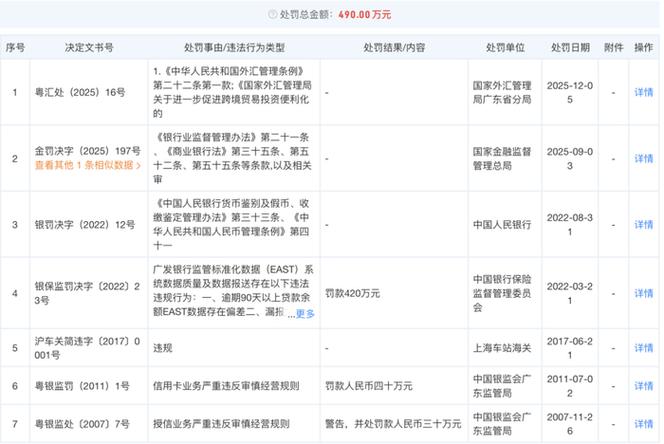Click the 罚款420万元 result cell
The height and width of the screenshot is (444, 664).
click(352, 293)
